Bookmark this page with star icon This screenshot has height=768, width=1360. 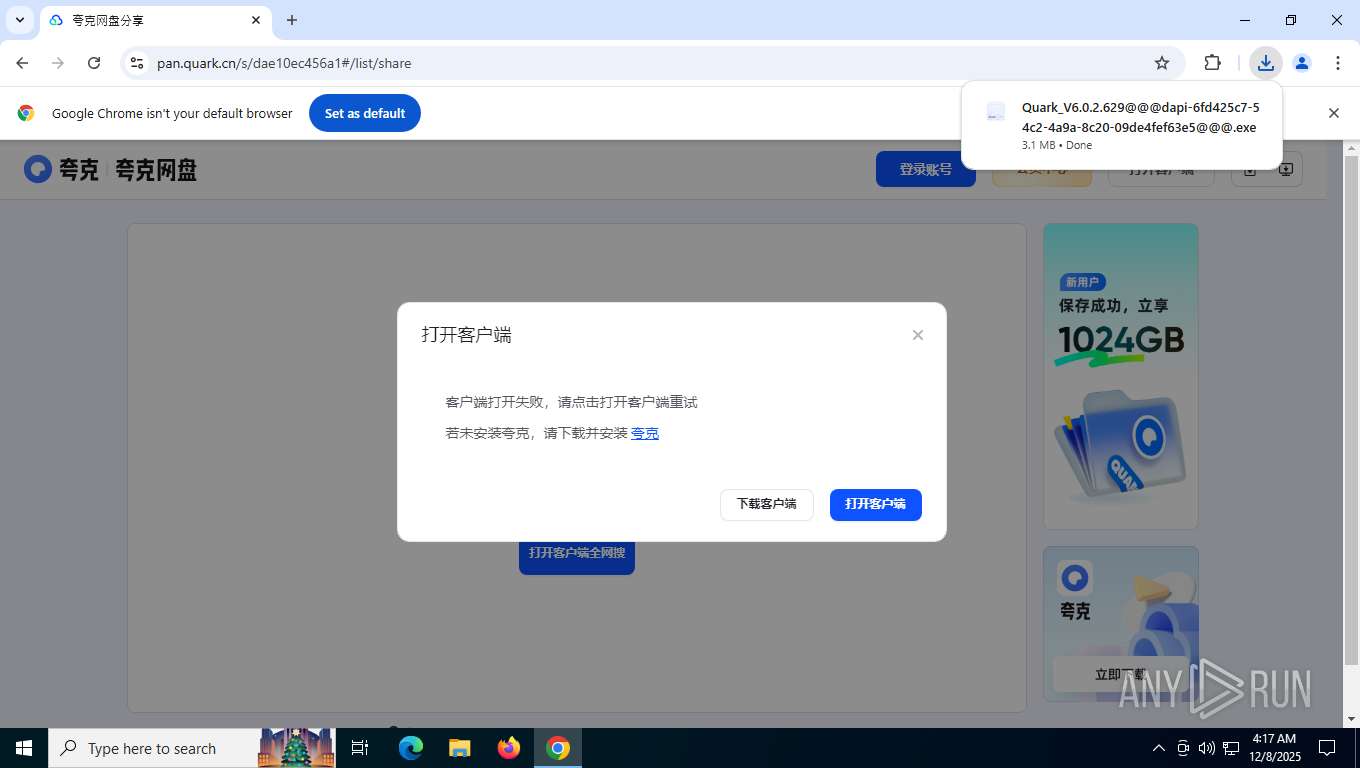(x=1162, y=63)
